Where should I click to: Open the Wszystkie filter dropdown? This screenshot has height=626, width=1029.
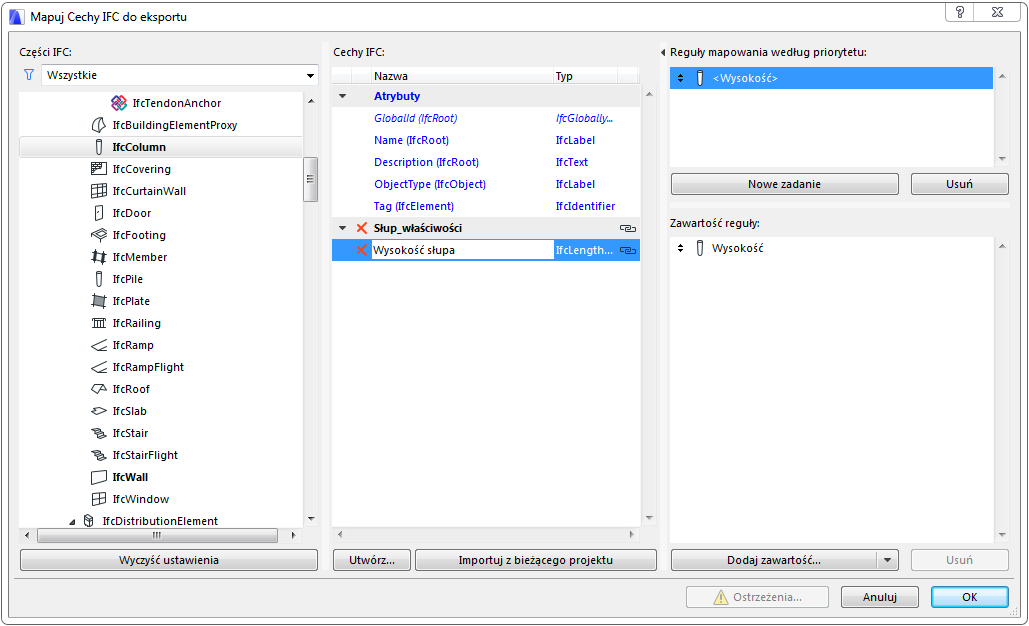pyautogui.click(x=180, y=75)
